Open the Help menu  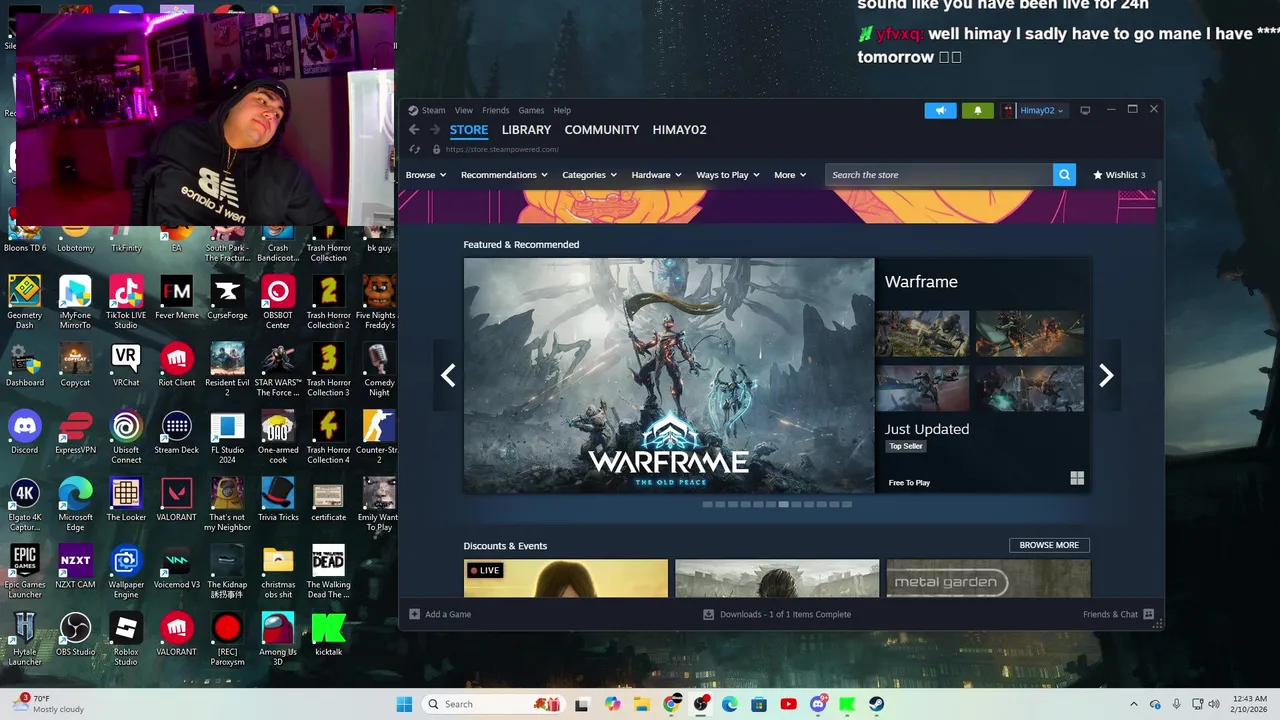click(x=562, y=110)
